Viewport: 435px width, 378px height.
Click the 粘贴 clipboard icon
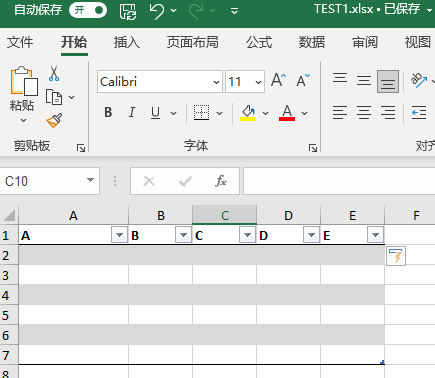(24, 81)
